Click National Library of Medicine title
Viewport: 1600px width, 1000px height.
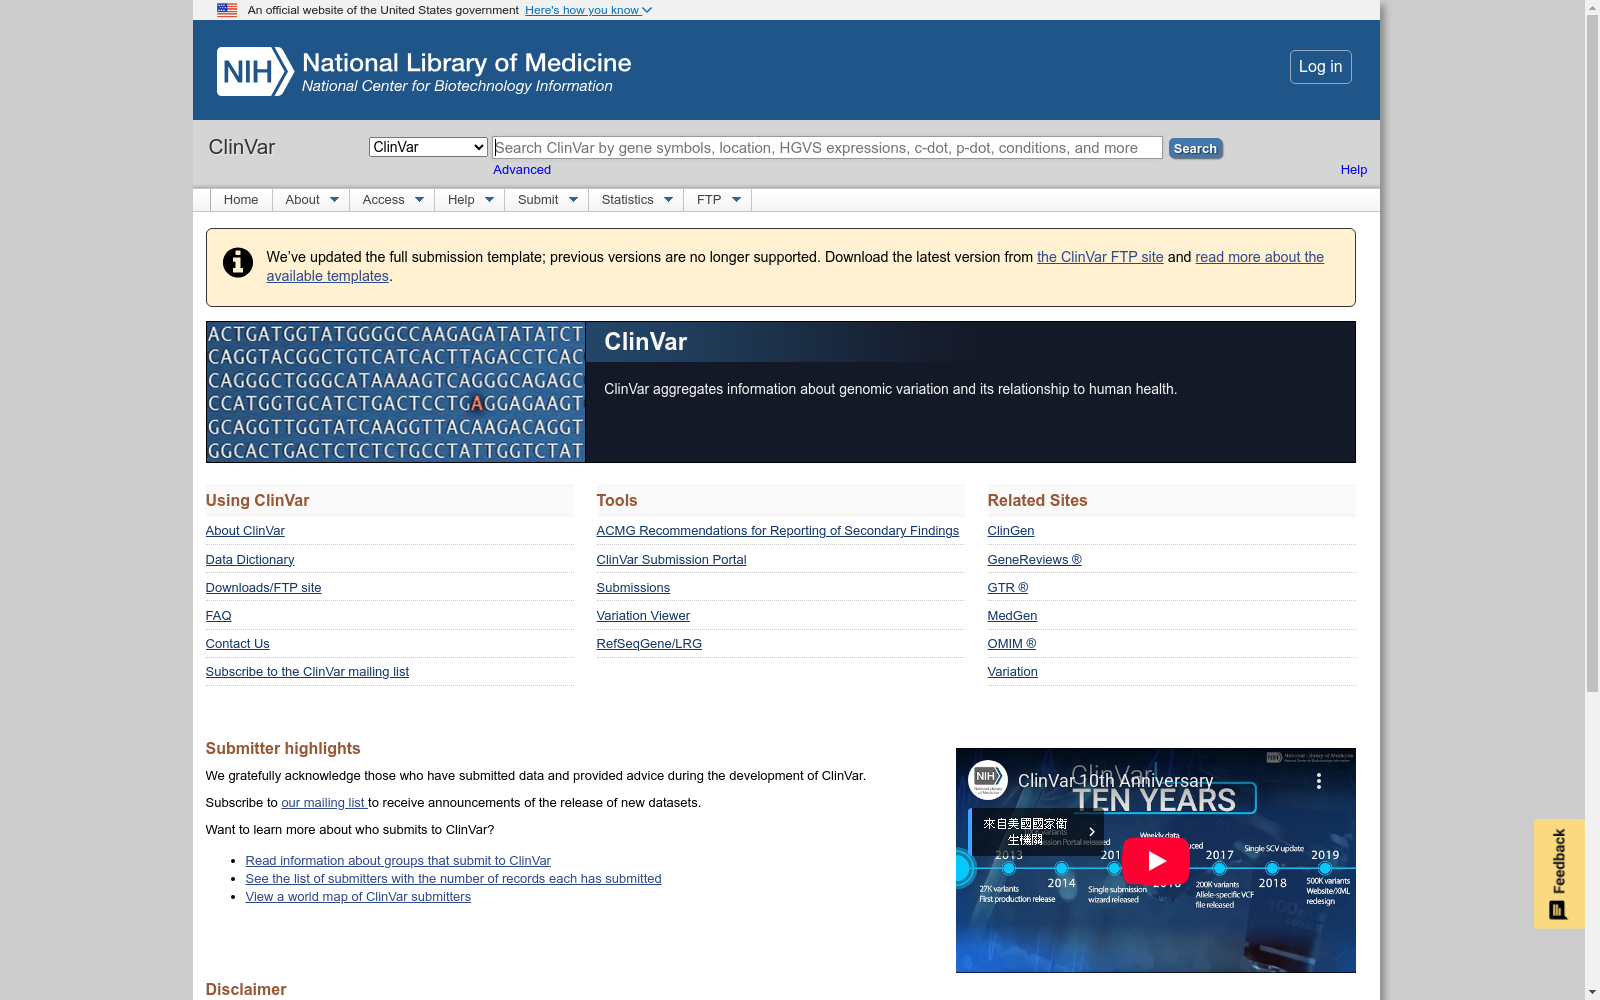pos(466,63)
